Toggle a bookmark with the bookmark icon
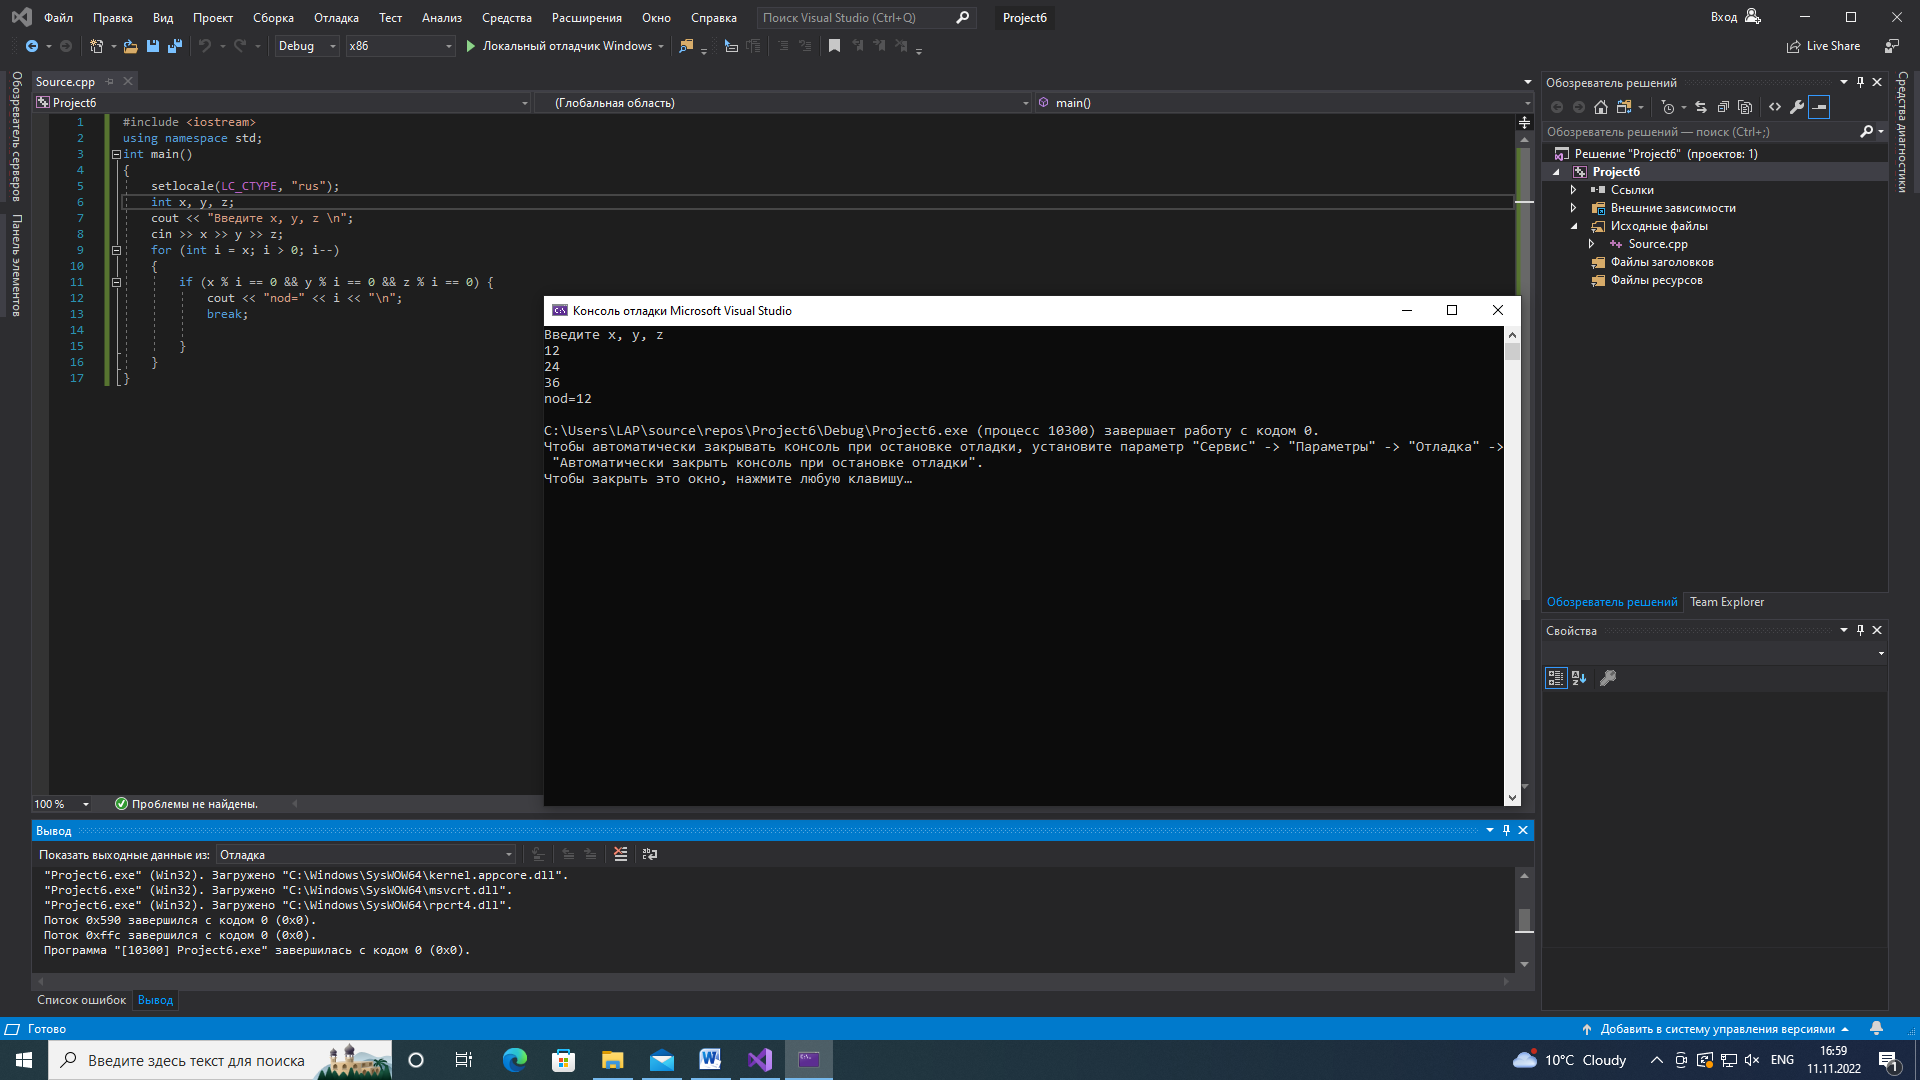1920x1080 pixels. [x=834, y=46]
